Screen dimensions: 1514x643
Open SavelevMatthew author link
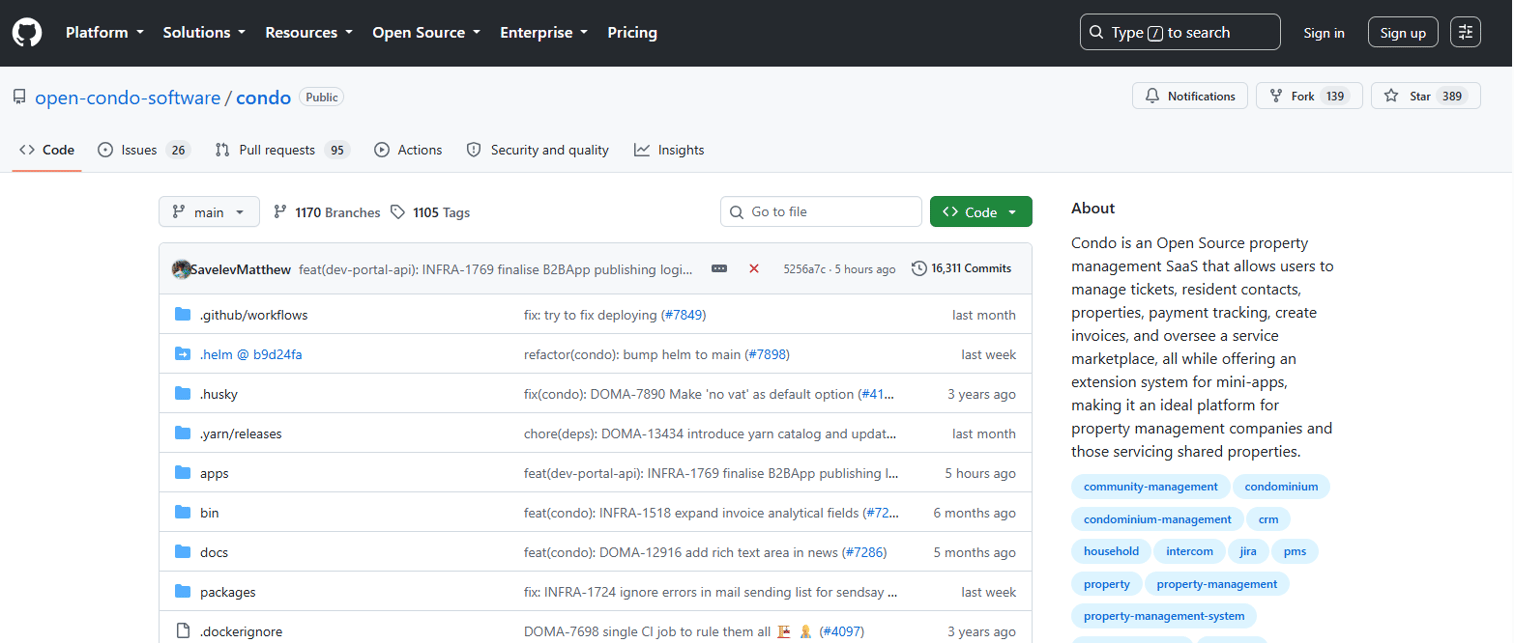241,269
